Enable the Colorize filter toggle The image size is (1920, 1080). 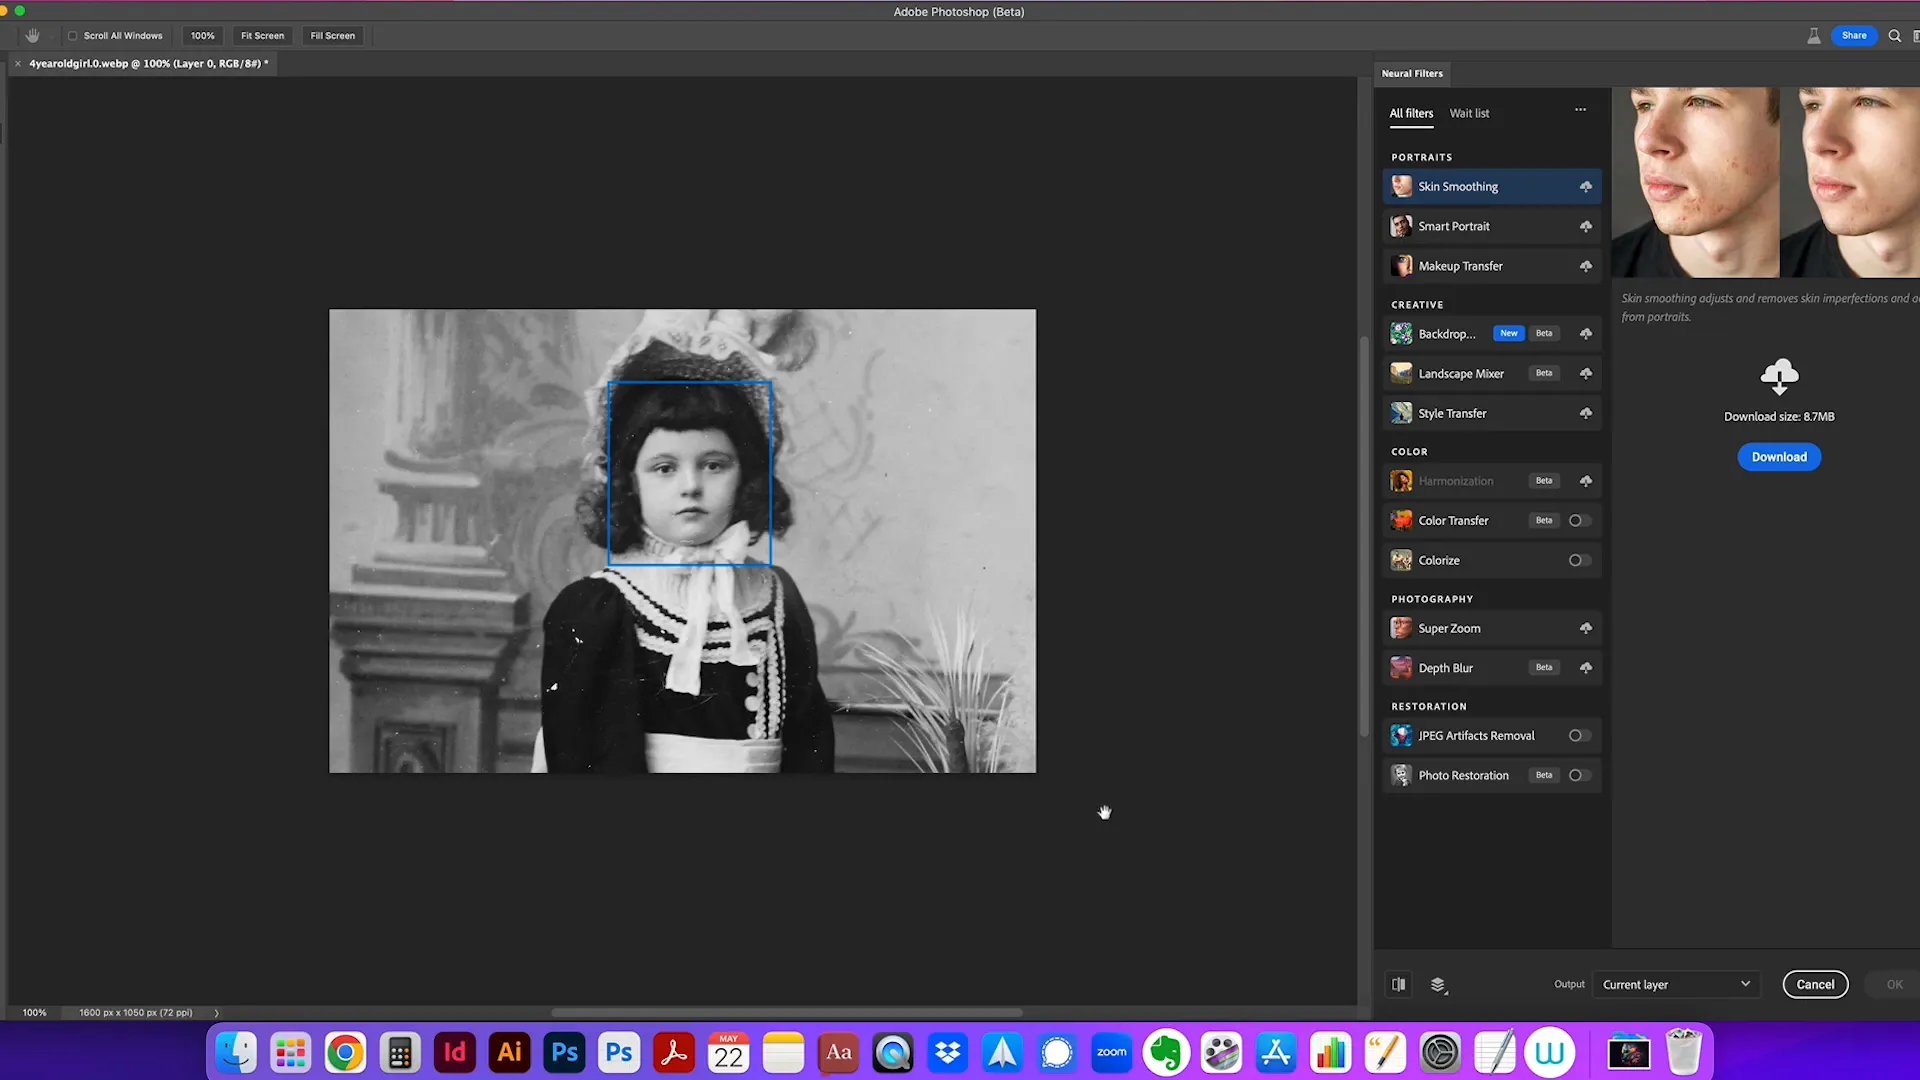(1579, 561)
